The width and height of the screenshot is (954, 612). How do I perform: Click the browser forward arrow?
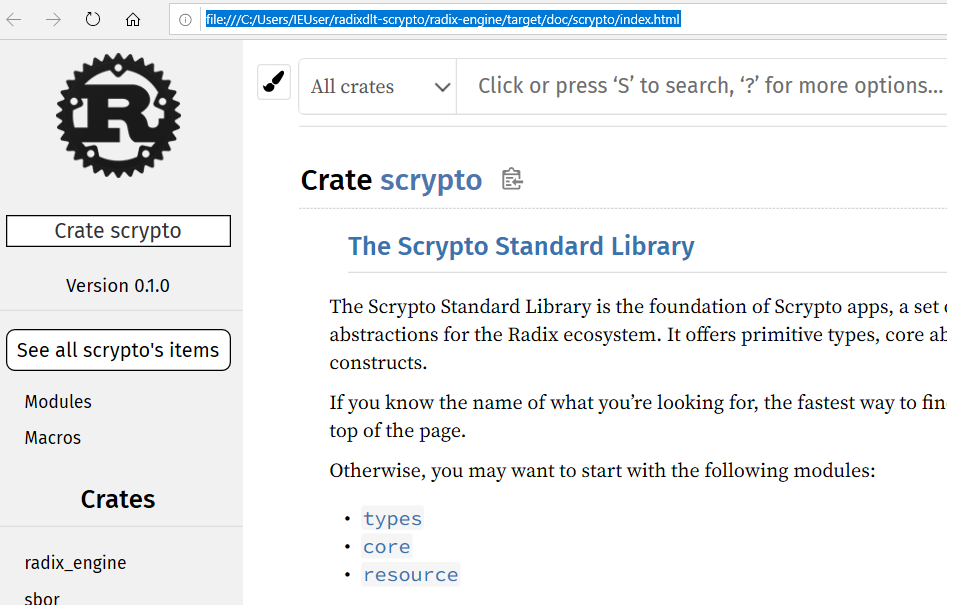[53, 20]
